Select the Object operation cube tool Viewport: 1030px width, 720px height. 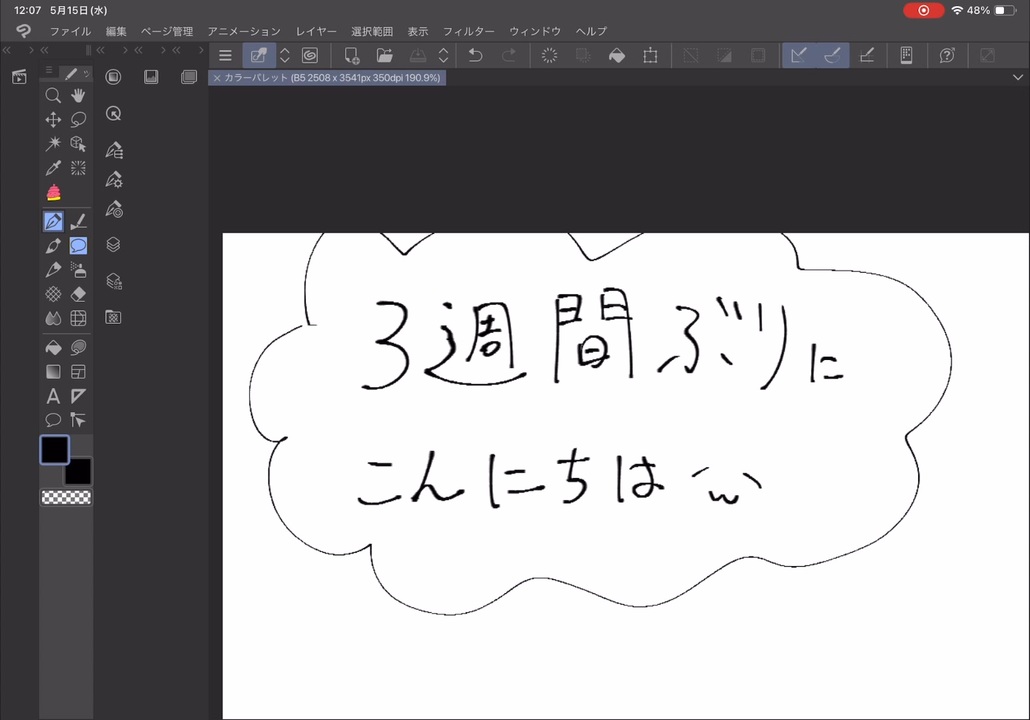[78, 144]
